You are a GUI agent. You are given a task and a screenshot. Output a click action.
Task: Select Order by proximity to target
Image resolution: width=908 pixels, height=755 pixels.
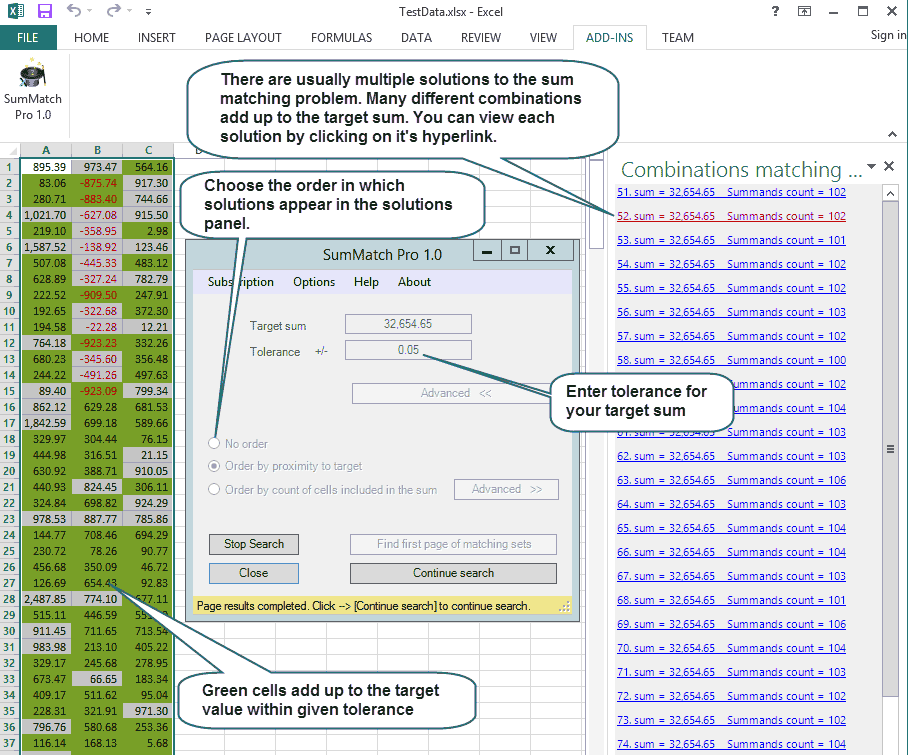(x=214, y=466)
